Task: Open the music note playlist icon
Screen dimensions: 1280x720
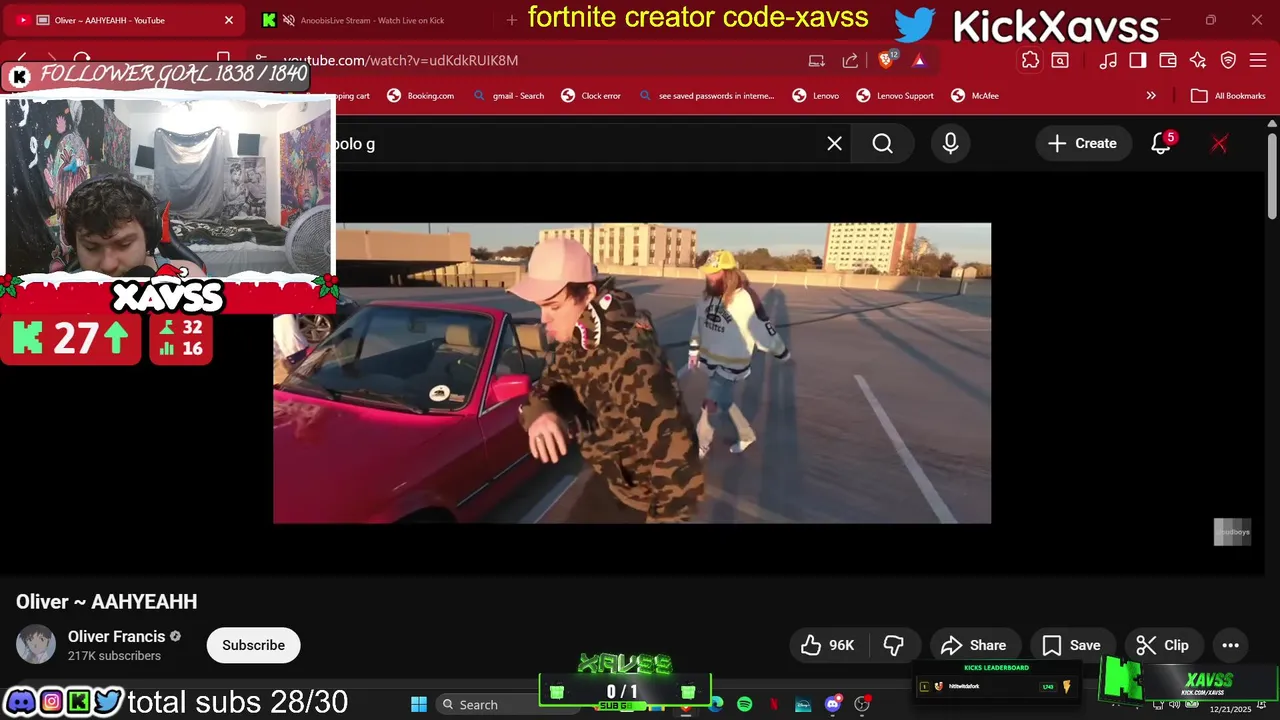Action: (1108, 60)
